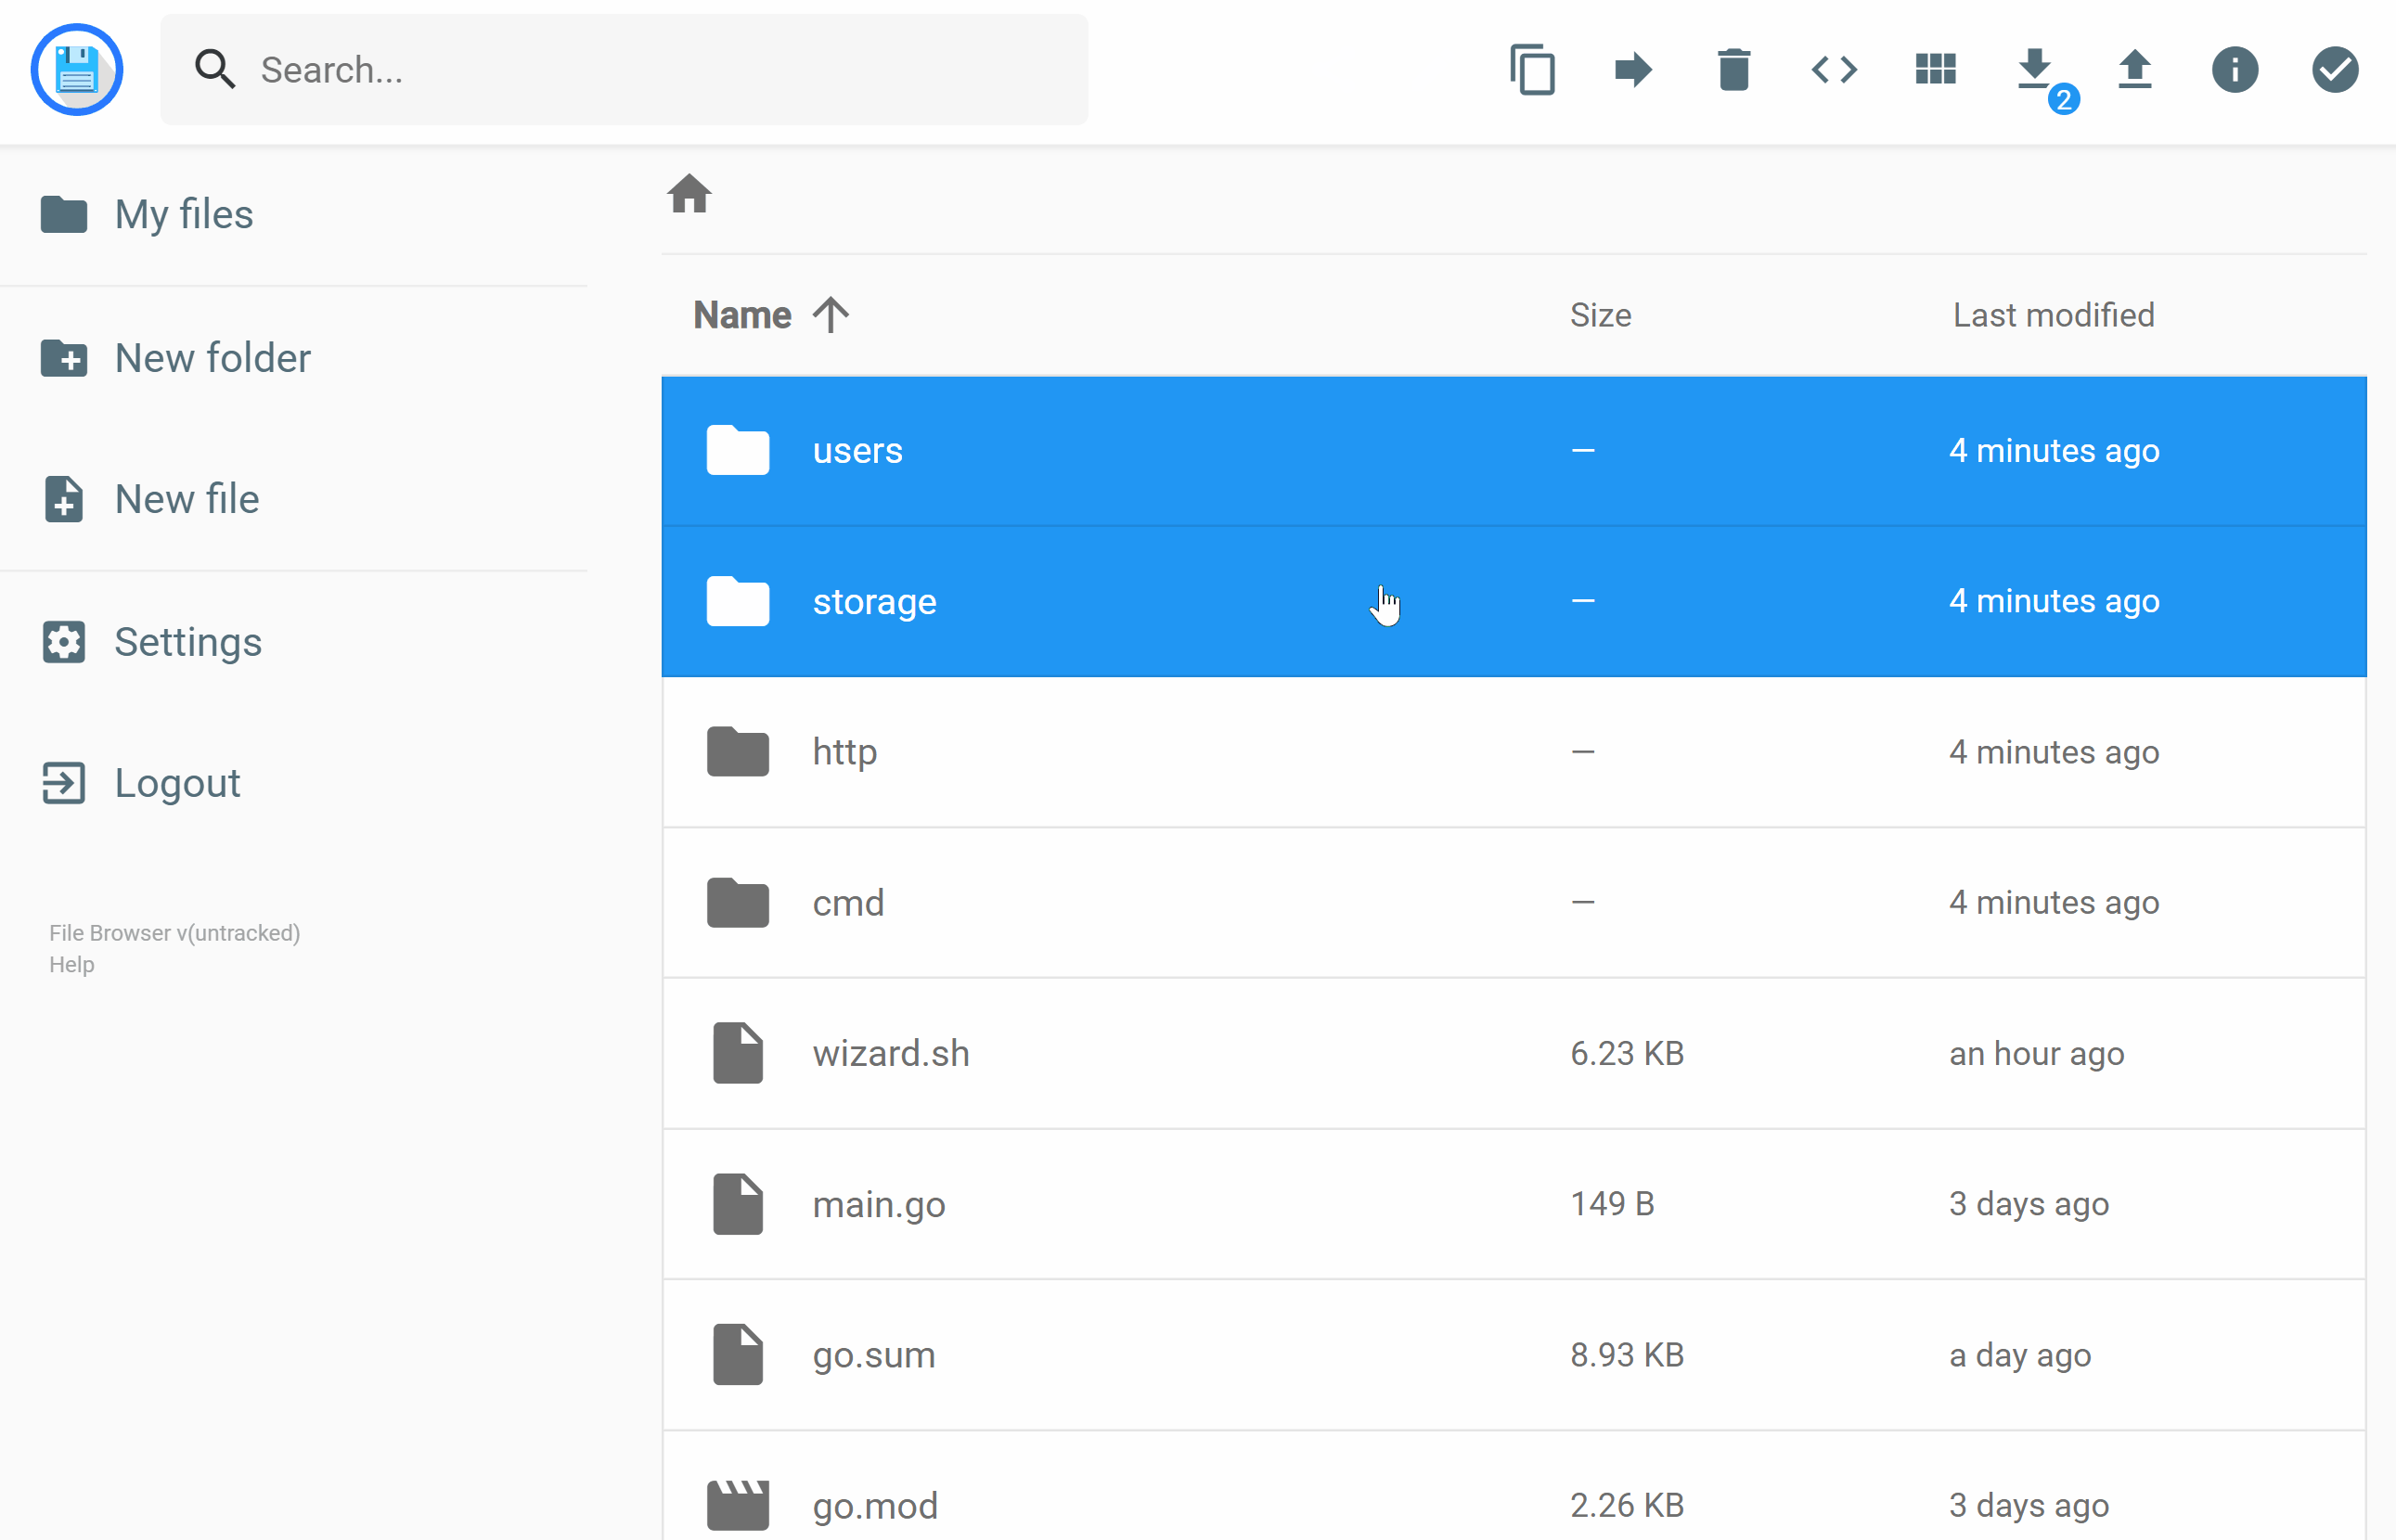Open the Help link
2396x1540 pixels.
(x=71, y=964)
